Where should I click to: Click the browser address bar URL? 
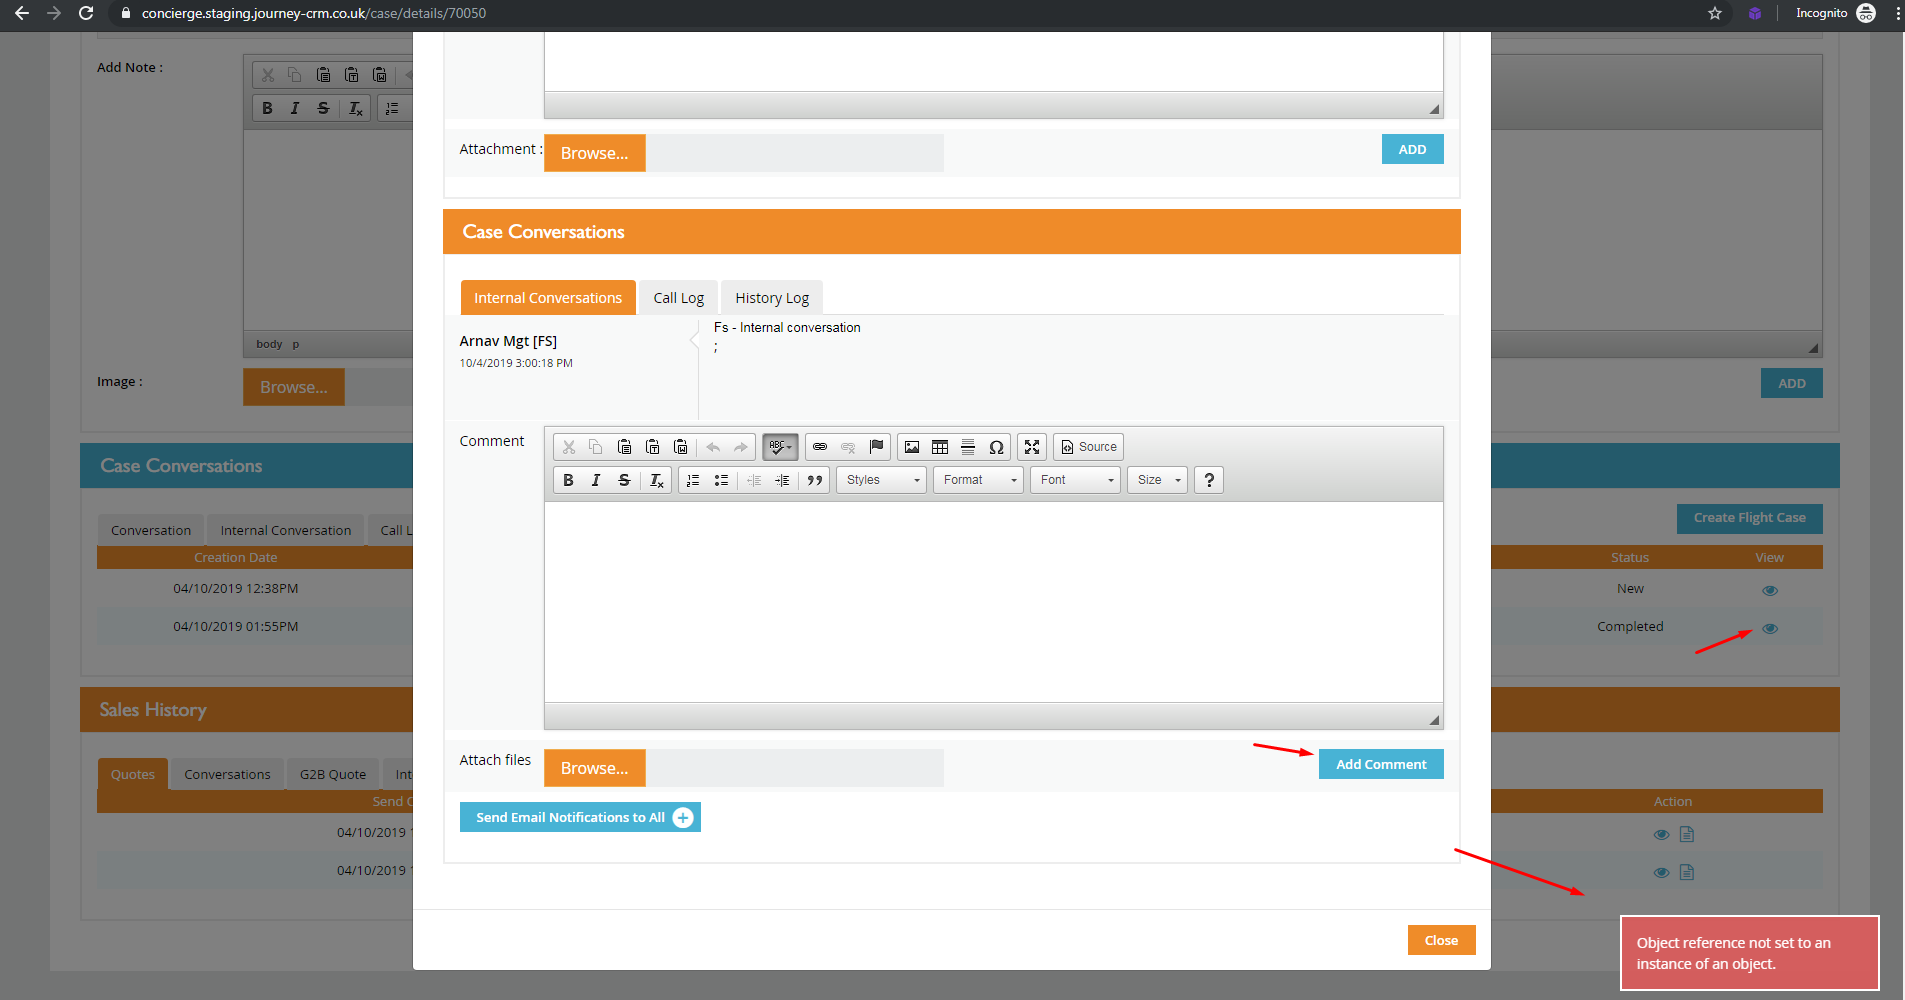[x=314, y=13]
